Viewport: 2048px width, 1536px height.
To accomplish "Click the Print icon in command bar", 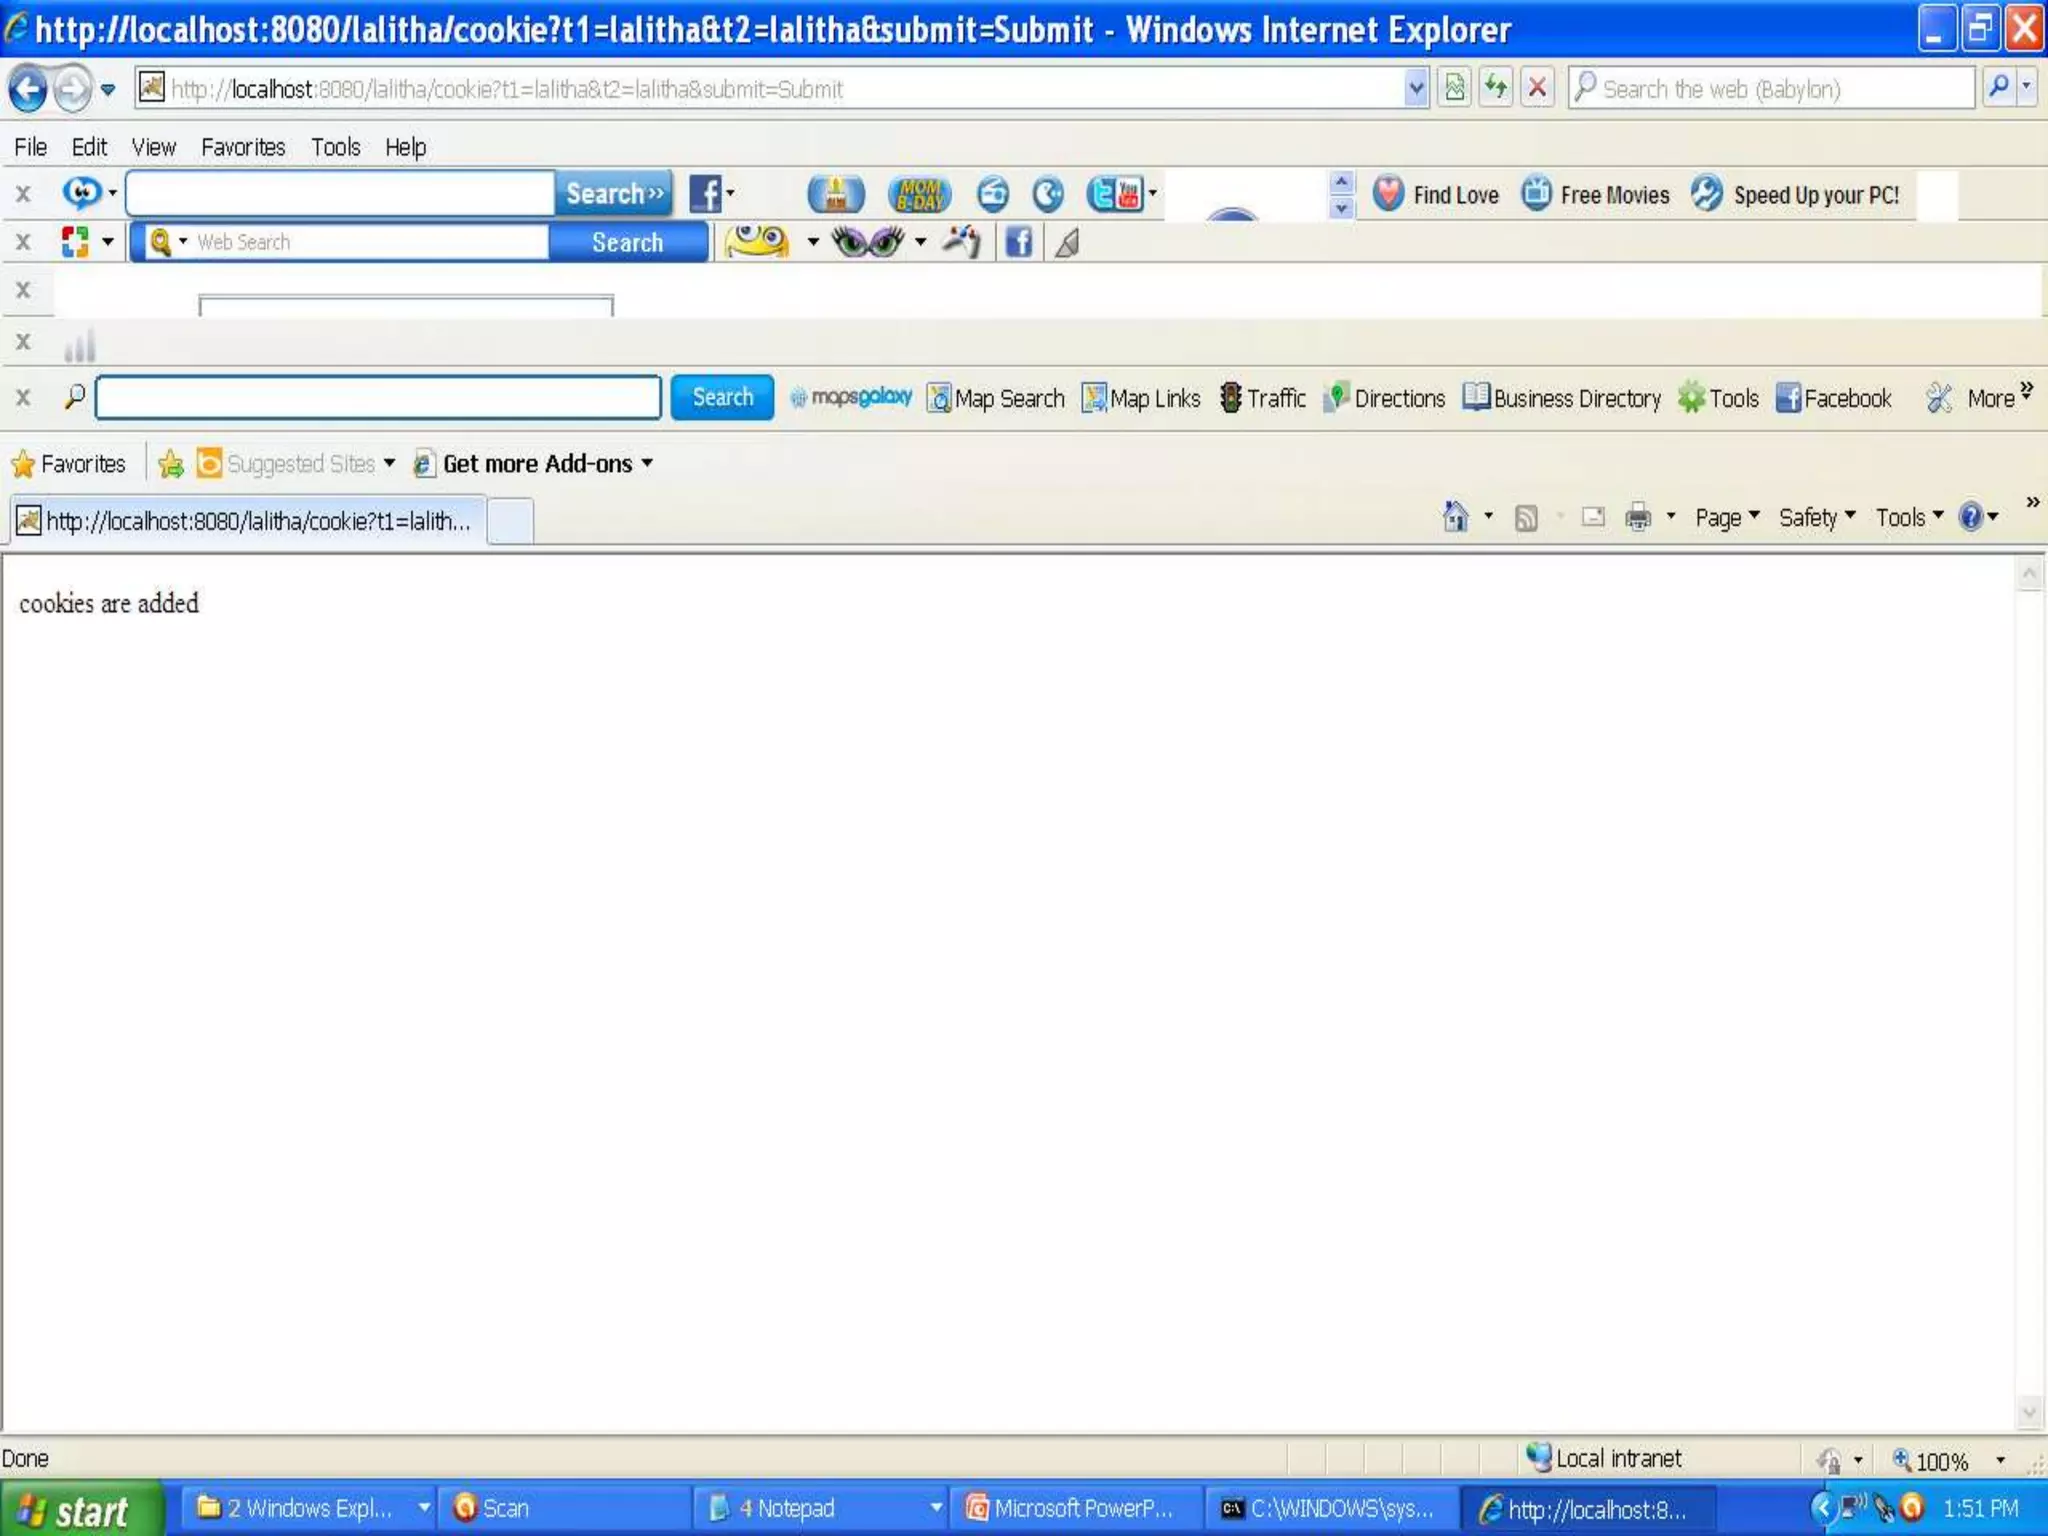I will (x=1638, y=517).
